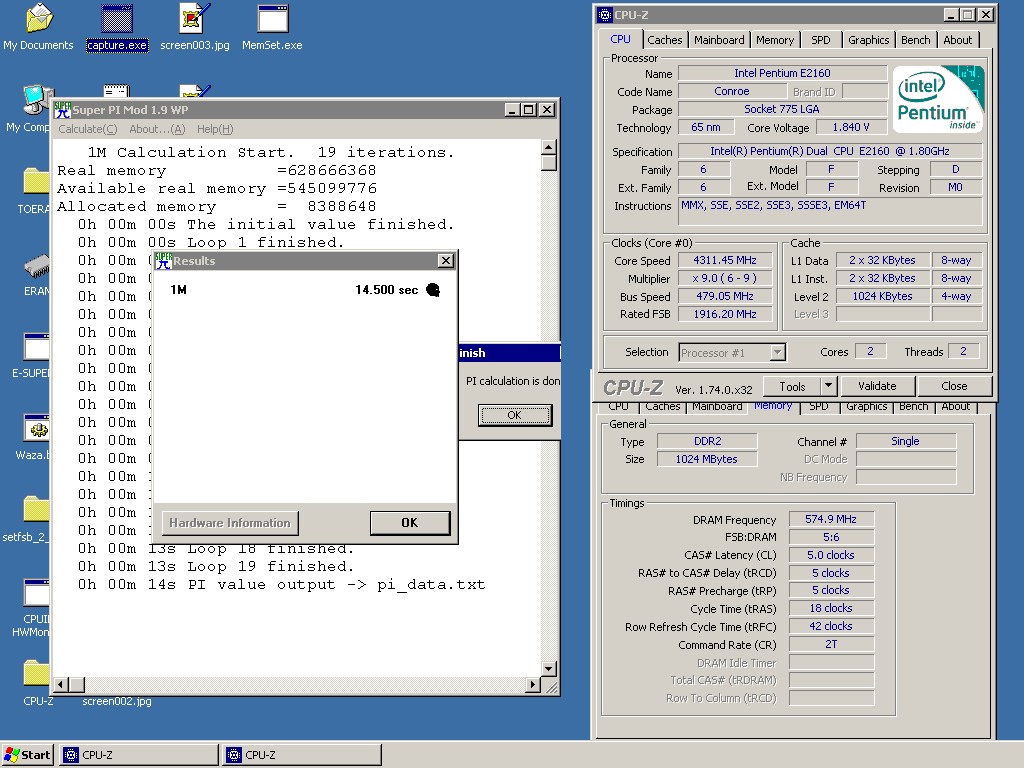The width and height of the screenshot is (1024, 768).
Task: Click the Intel Pentium inside logo
Action: (938, 99)
